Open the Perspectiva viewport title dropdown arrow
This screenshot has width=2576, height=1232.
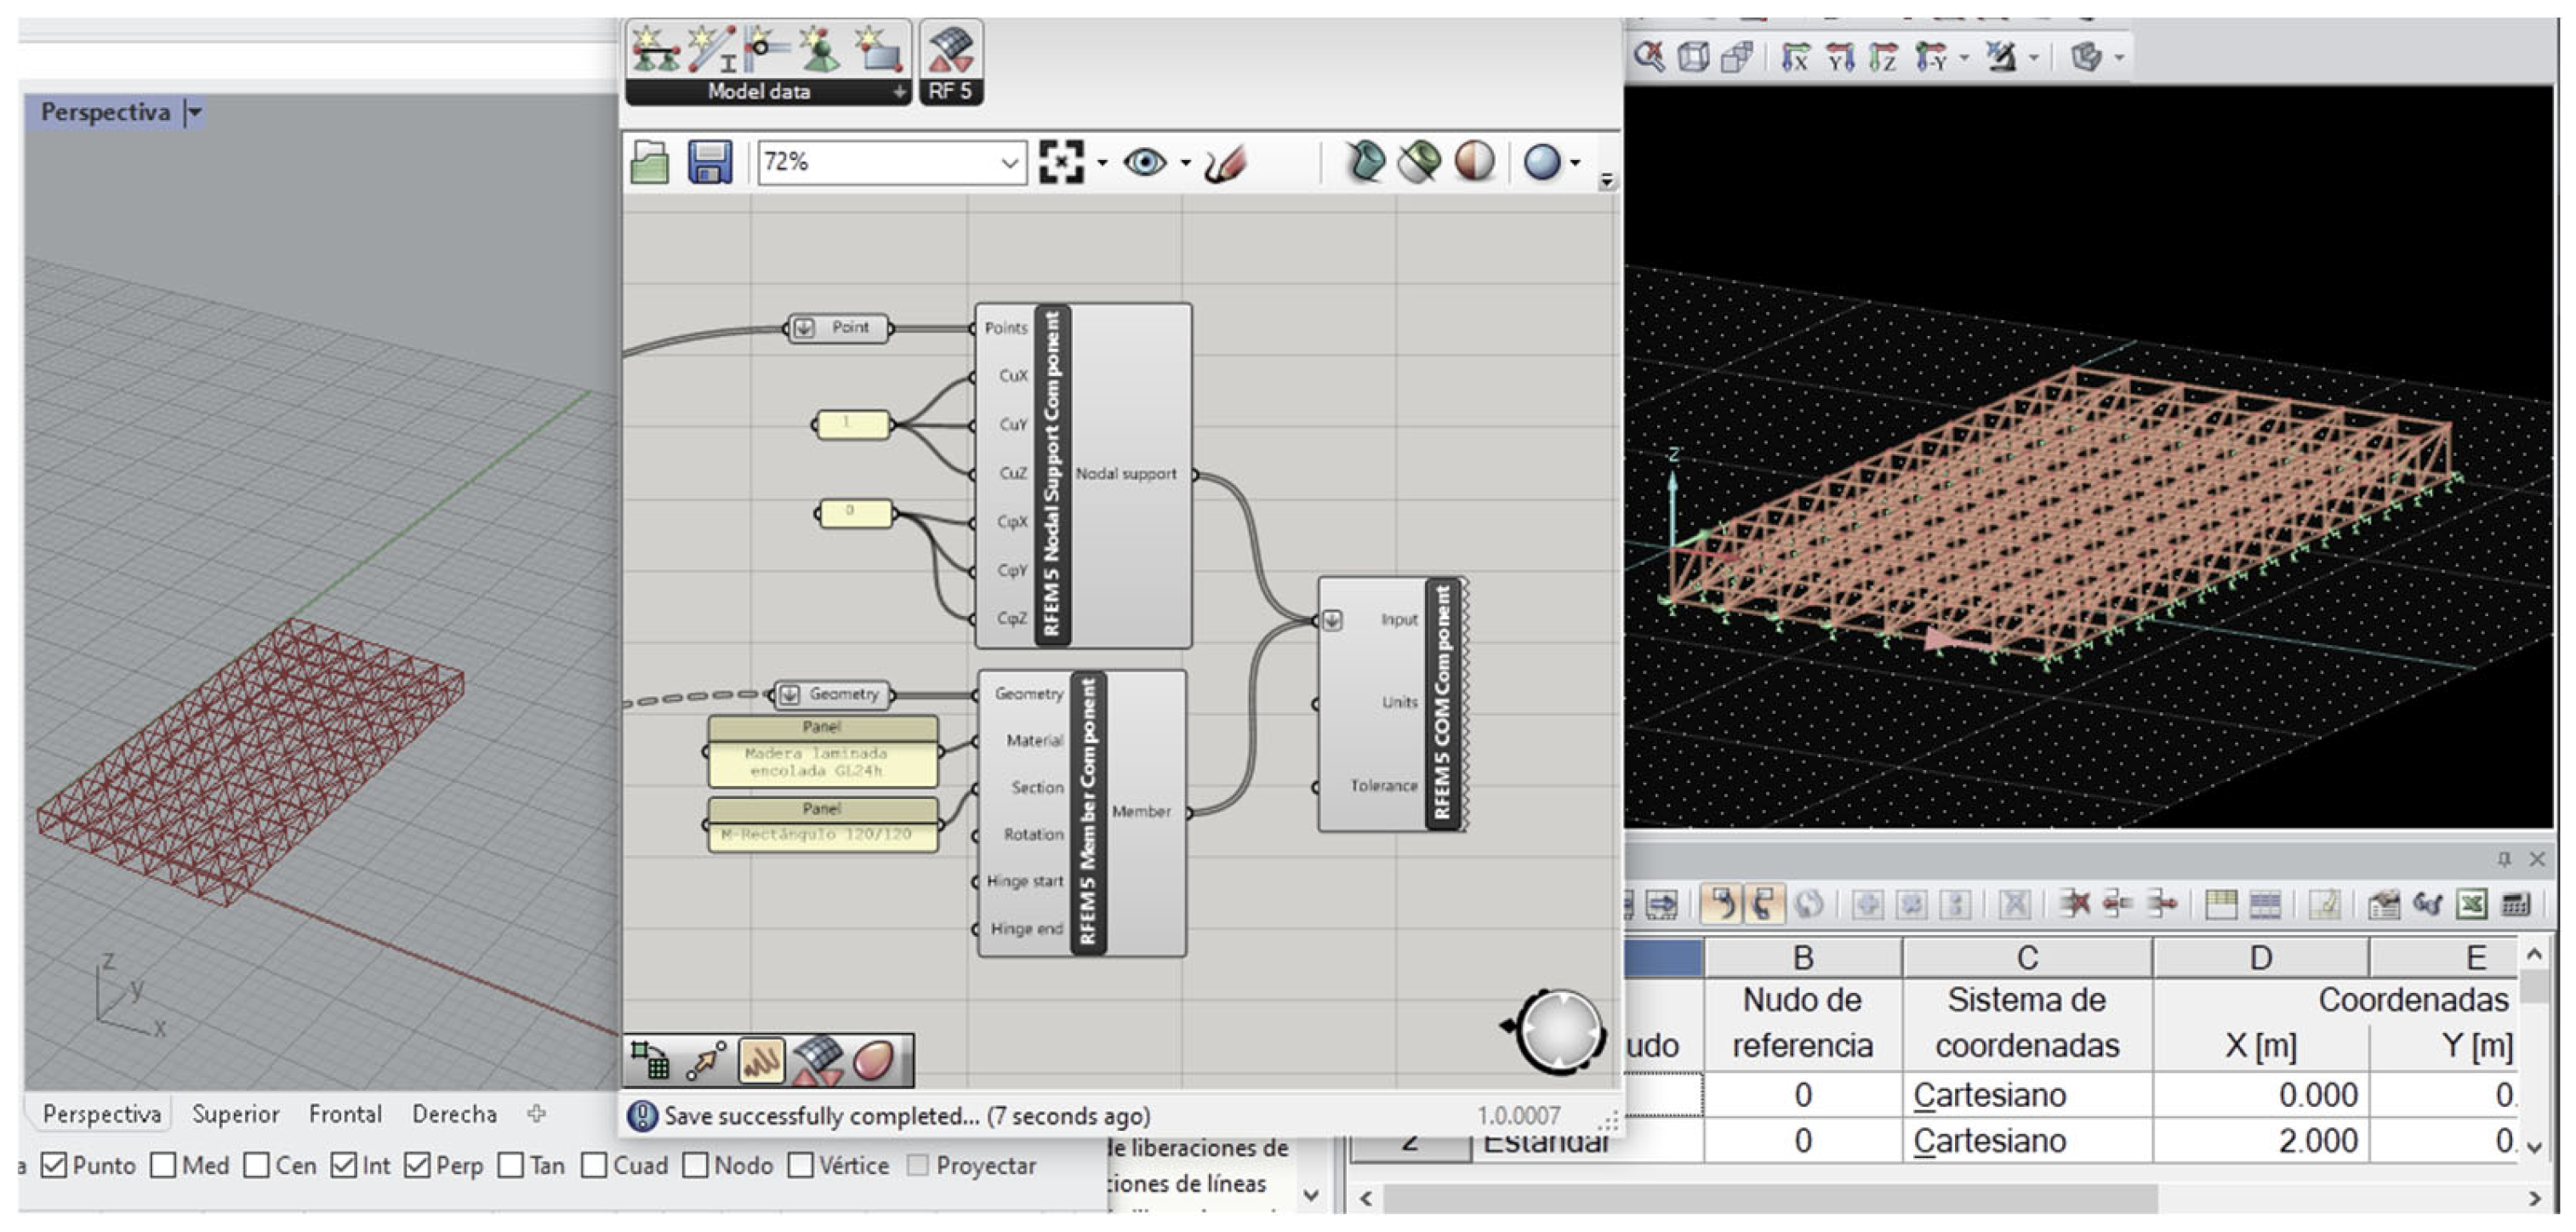point(195,112)
